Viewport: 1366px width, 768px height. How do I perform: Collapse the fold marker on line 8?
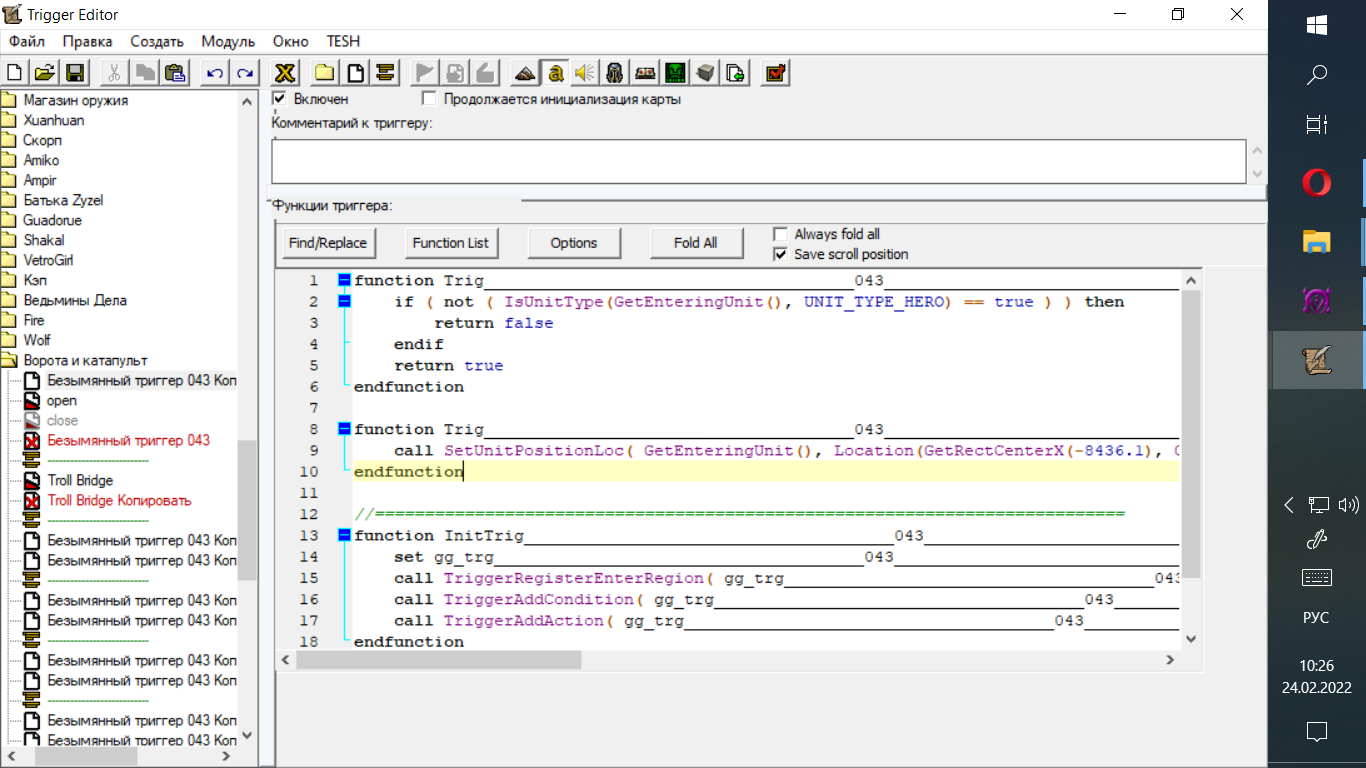(x=344, y=429)
